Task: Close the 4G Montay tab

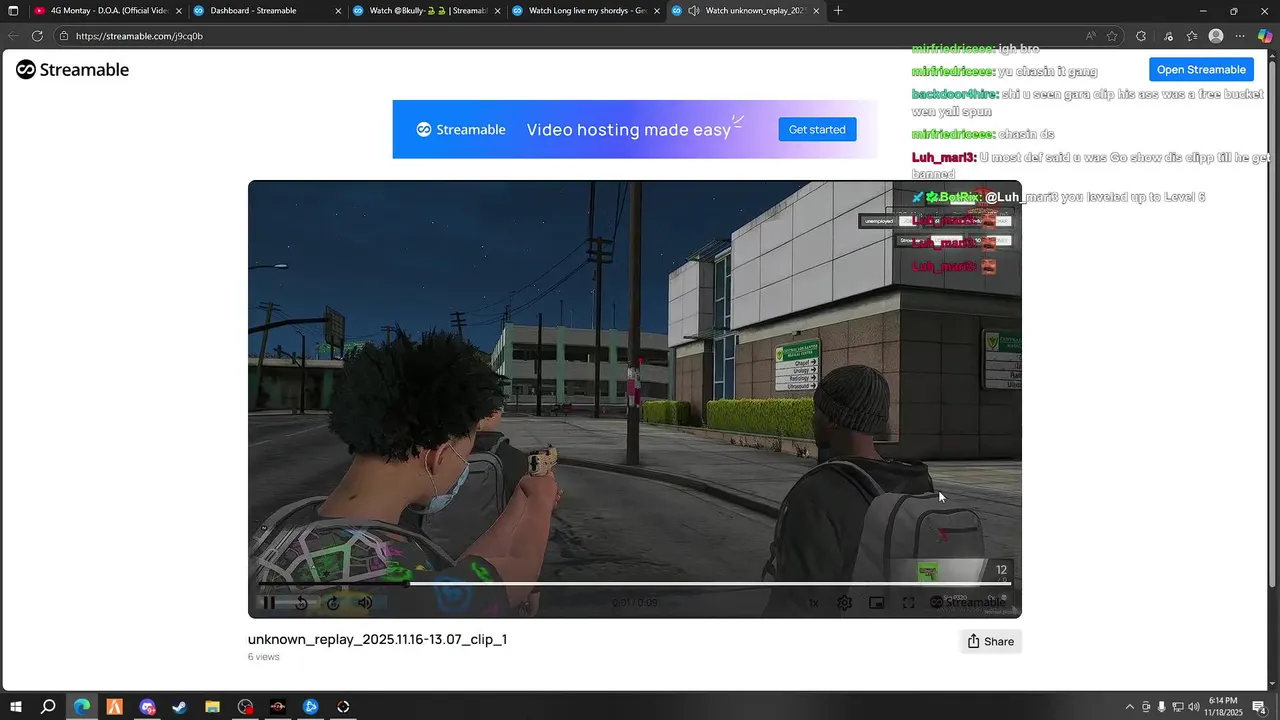Action: 179,11
